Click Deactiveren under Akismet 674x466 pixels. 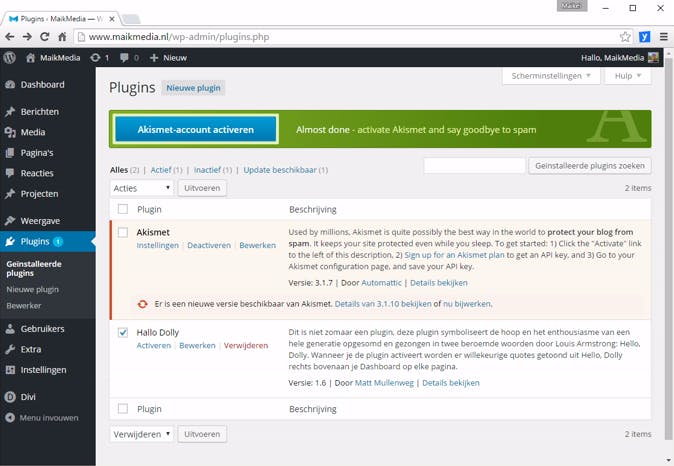209,245
